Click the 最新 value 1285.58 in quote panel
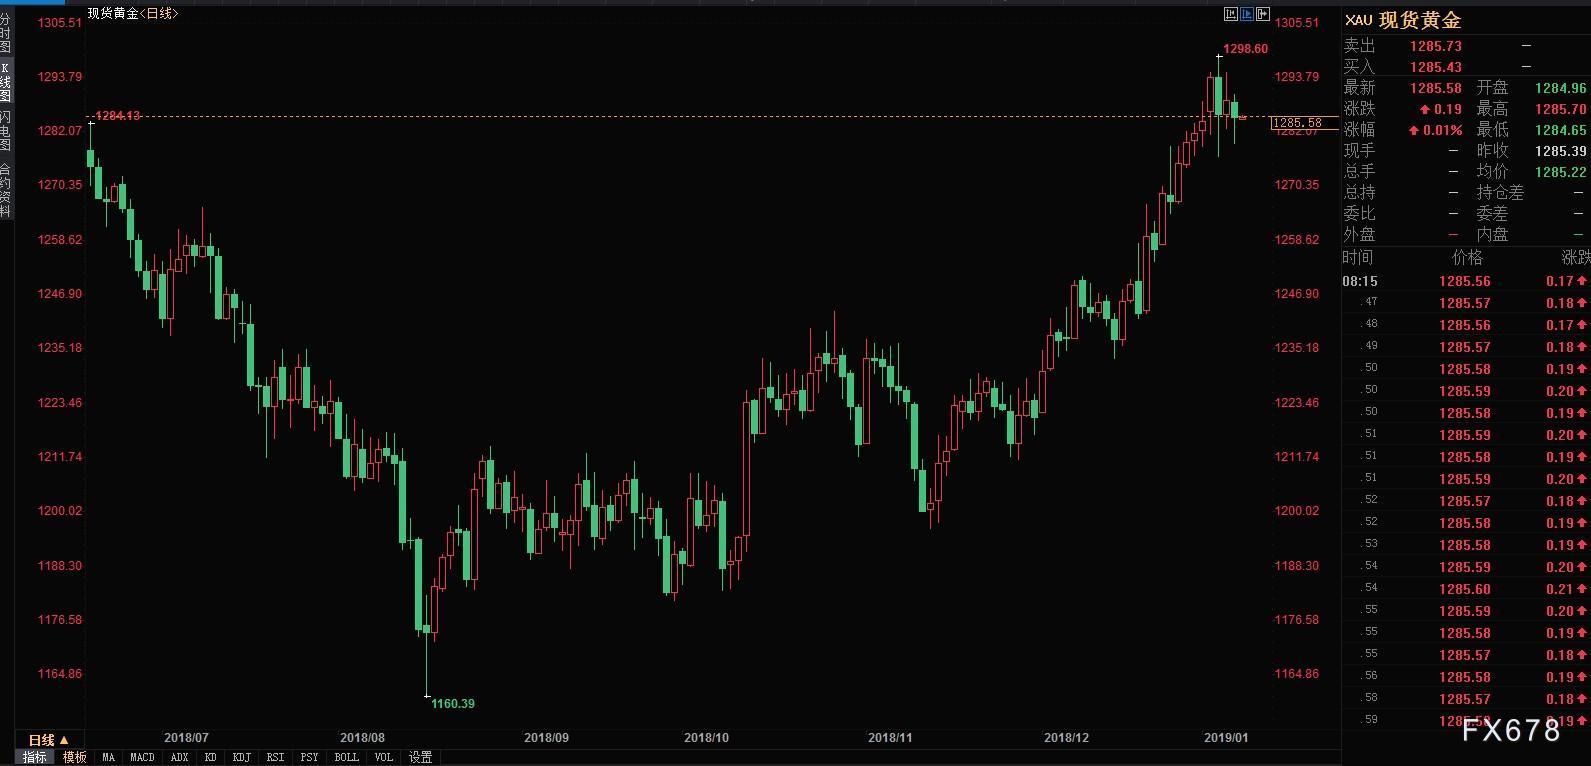The image size is (1591, 766). click(x=1436, y=88)
